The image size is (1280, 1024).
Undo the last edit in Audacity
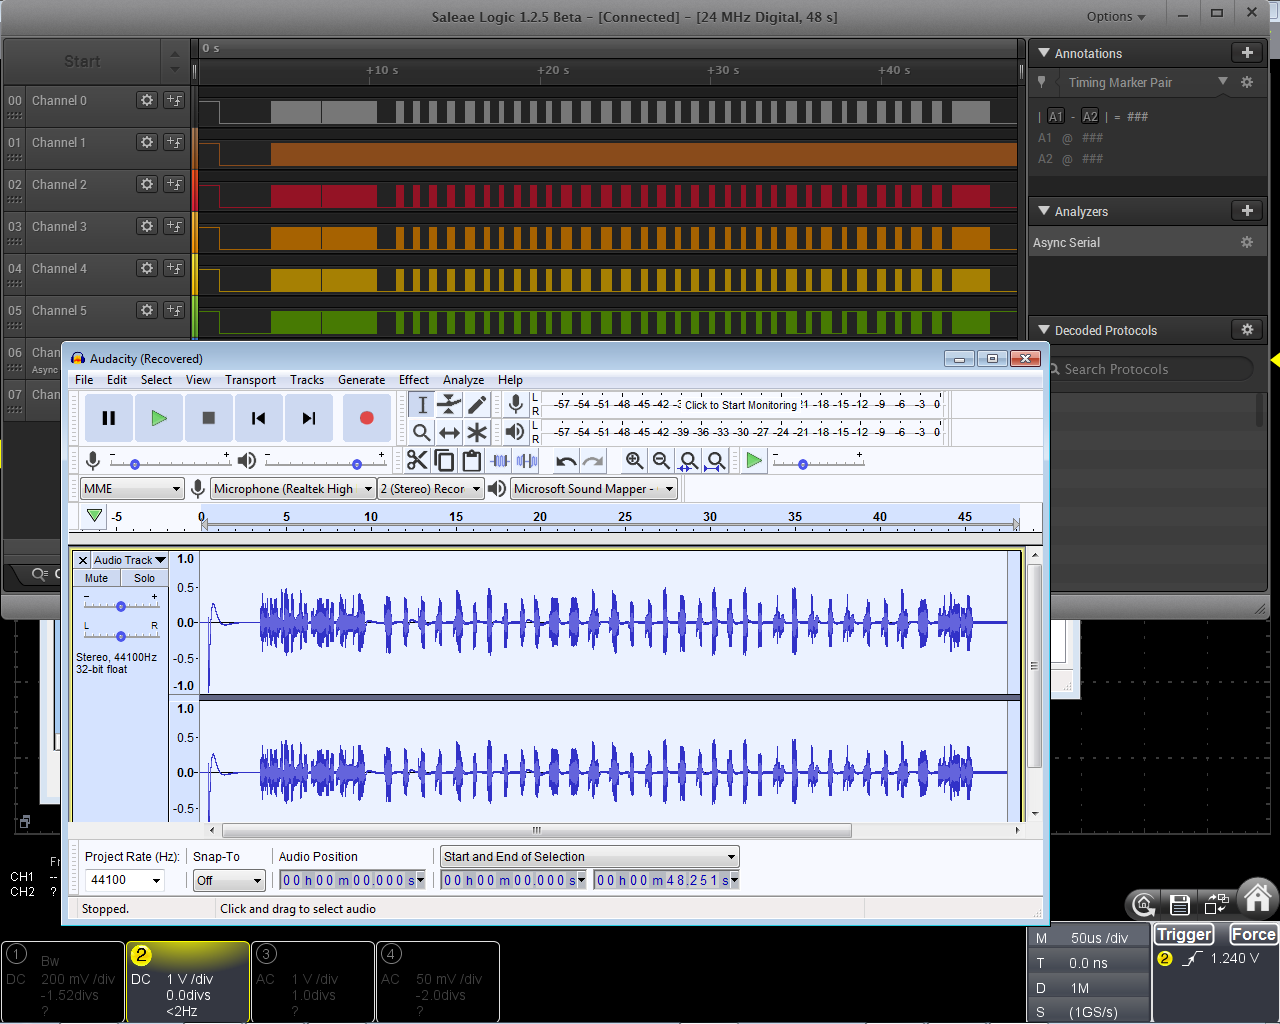click(x=566, y=460)
